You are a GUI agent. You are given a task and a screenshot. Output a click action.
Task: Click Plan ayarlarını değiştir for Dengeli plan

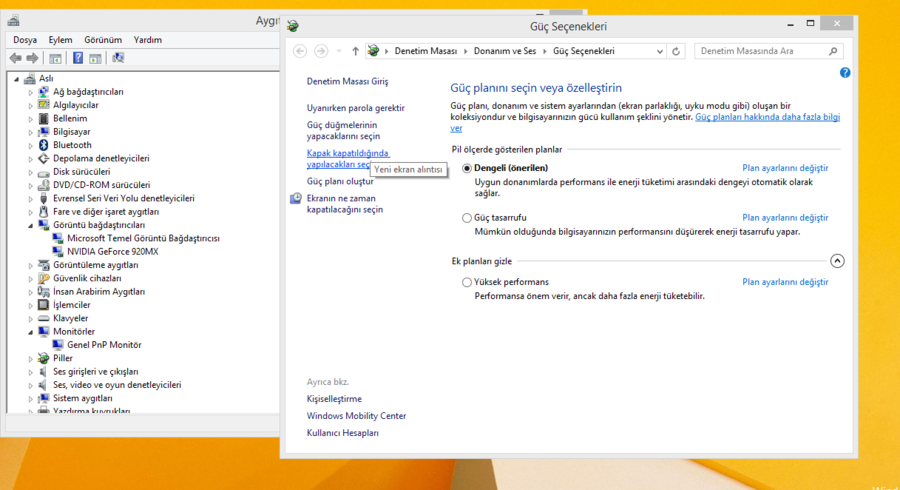785,168
